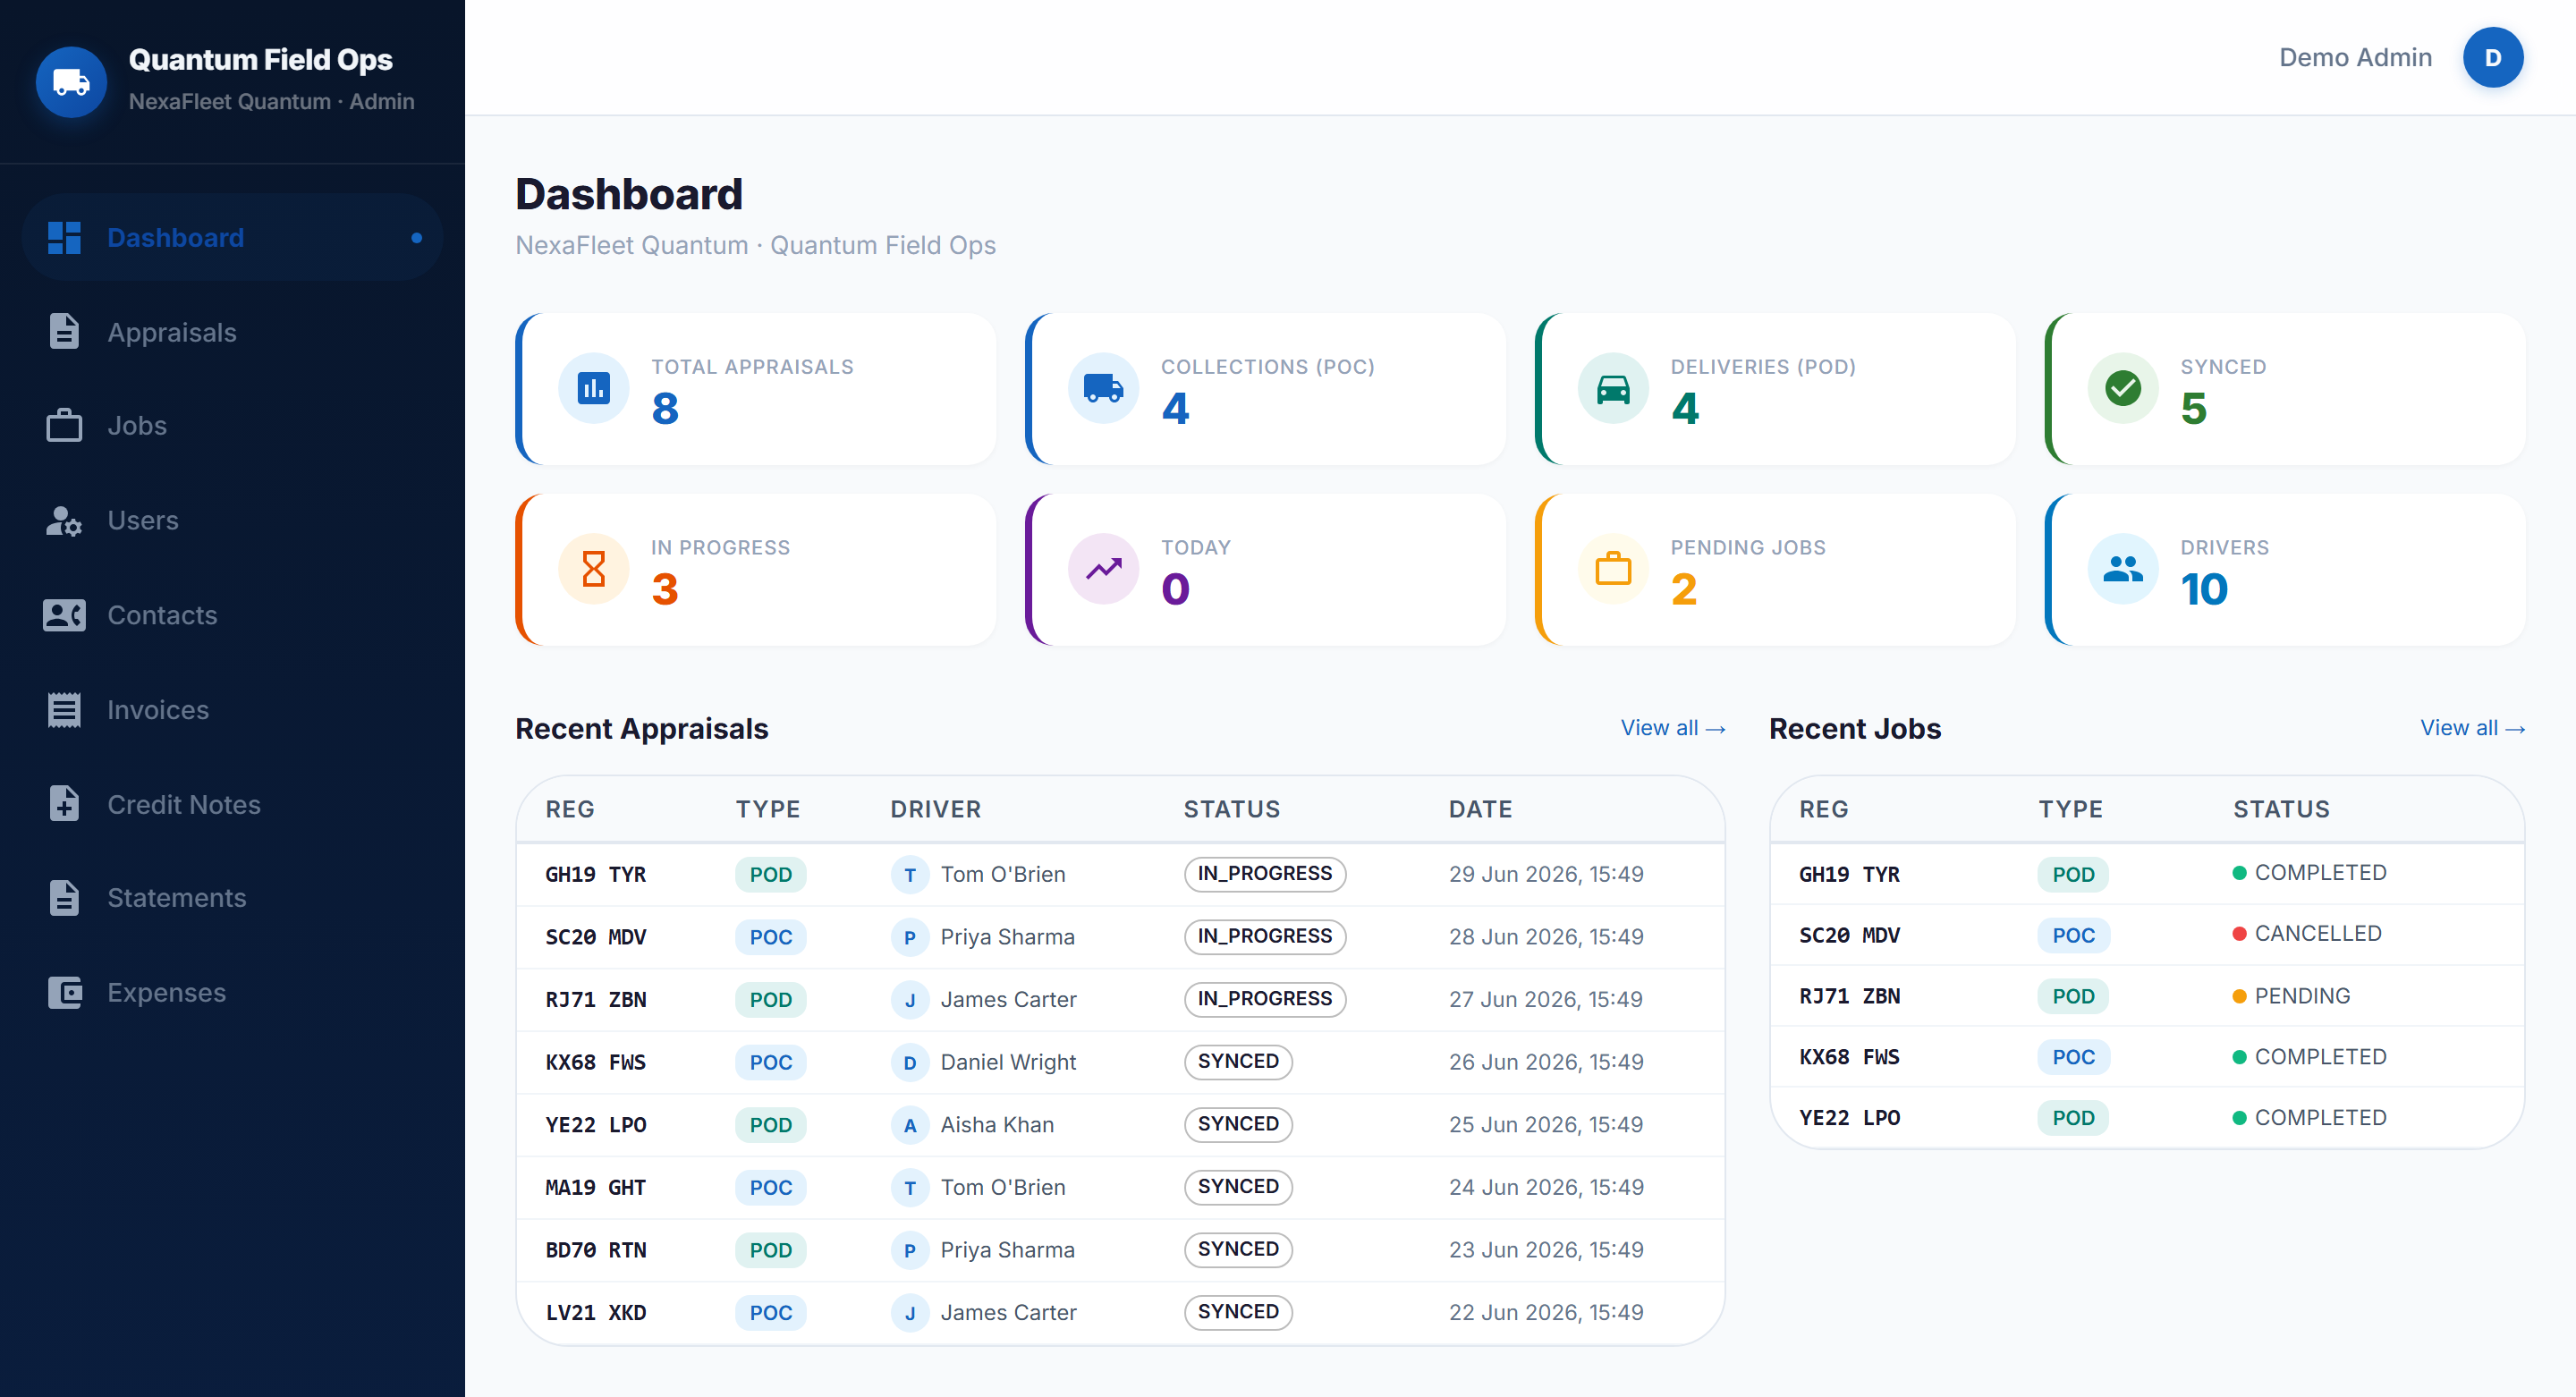
Task: Click James Carter avatar in LV21 XKD row
Action: [x=909, y=1313]
